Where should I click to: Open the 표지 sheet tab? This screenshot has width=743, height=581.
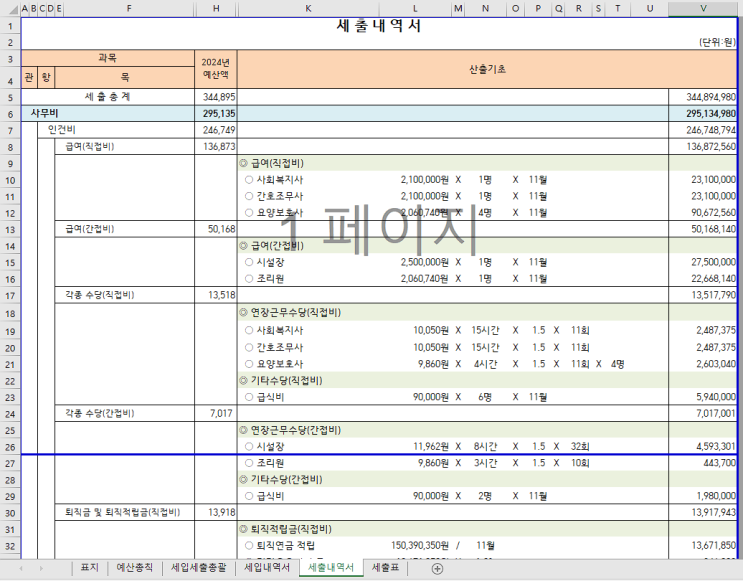point(90,567)
